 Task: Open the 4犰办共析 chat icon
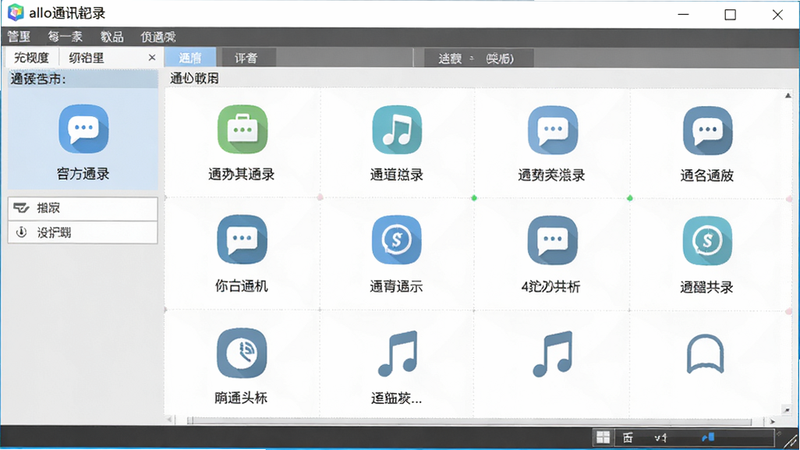[x=553, y=240]
